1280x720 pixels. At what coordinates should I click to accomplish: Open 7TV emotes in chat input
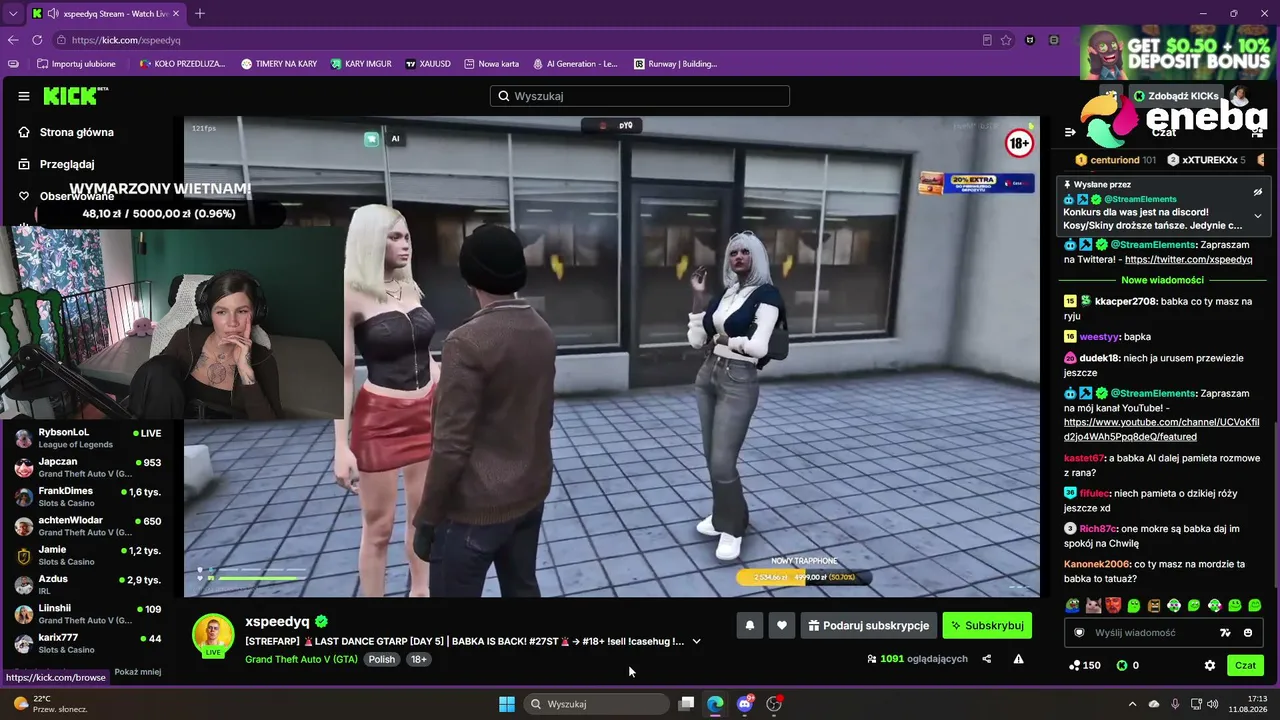1226,633
